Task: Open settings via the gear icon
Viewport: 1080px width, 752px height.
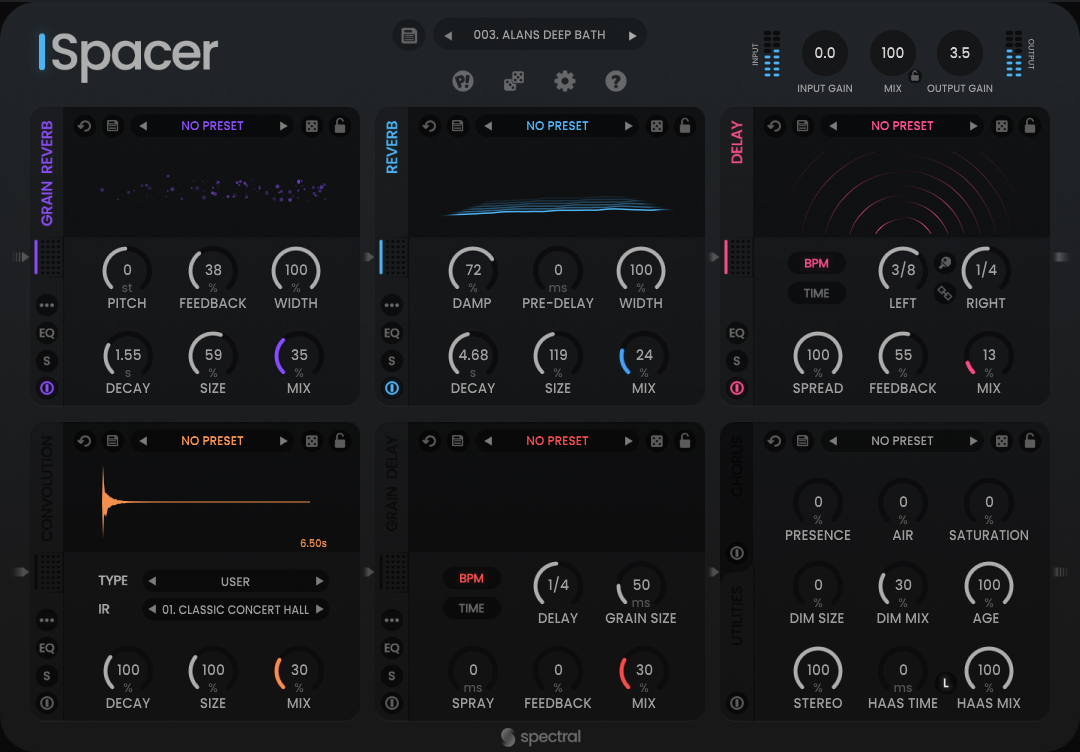Action: 565,81
